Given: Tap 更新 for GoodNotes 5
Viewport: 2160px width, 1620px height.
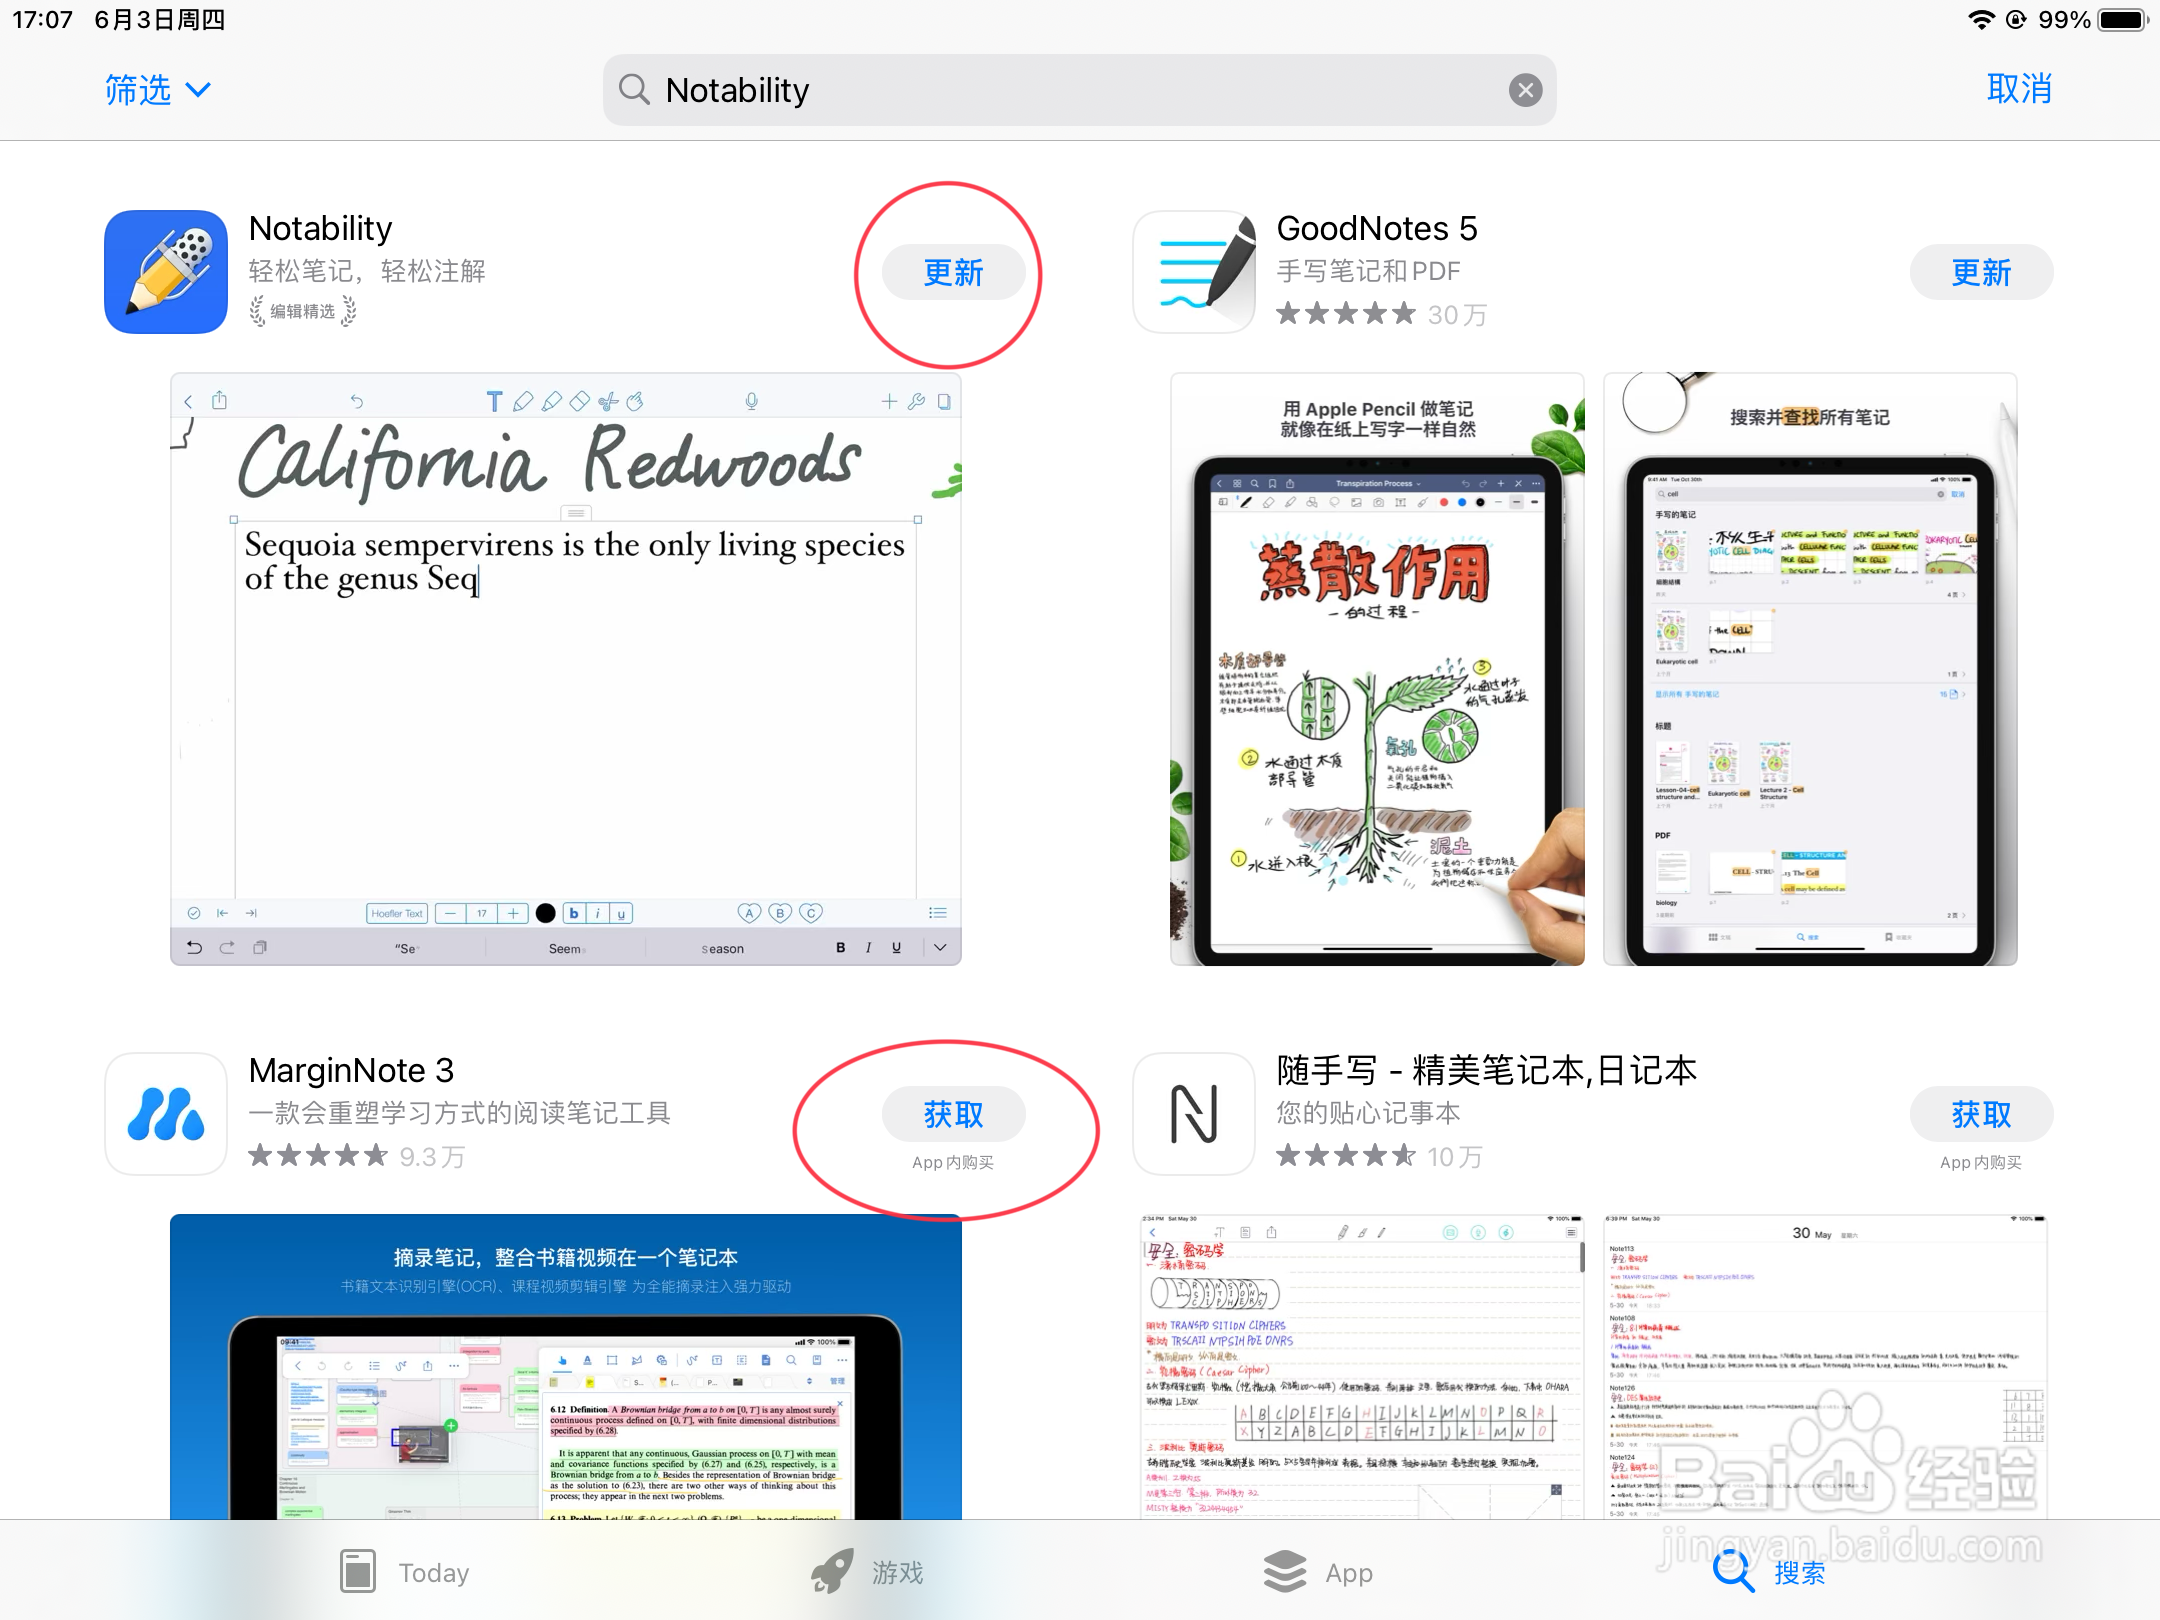Looking at the screenshot, I should pyautogui.click(x=1981, y=272).
